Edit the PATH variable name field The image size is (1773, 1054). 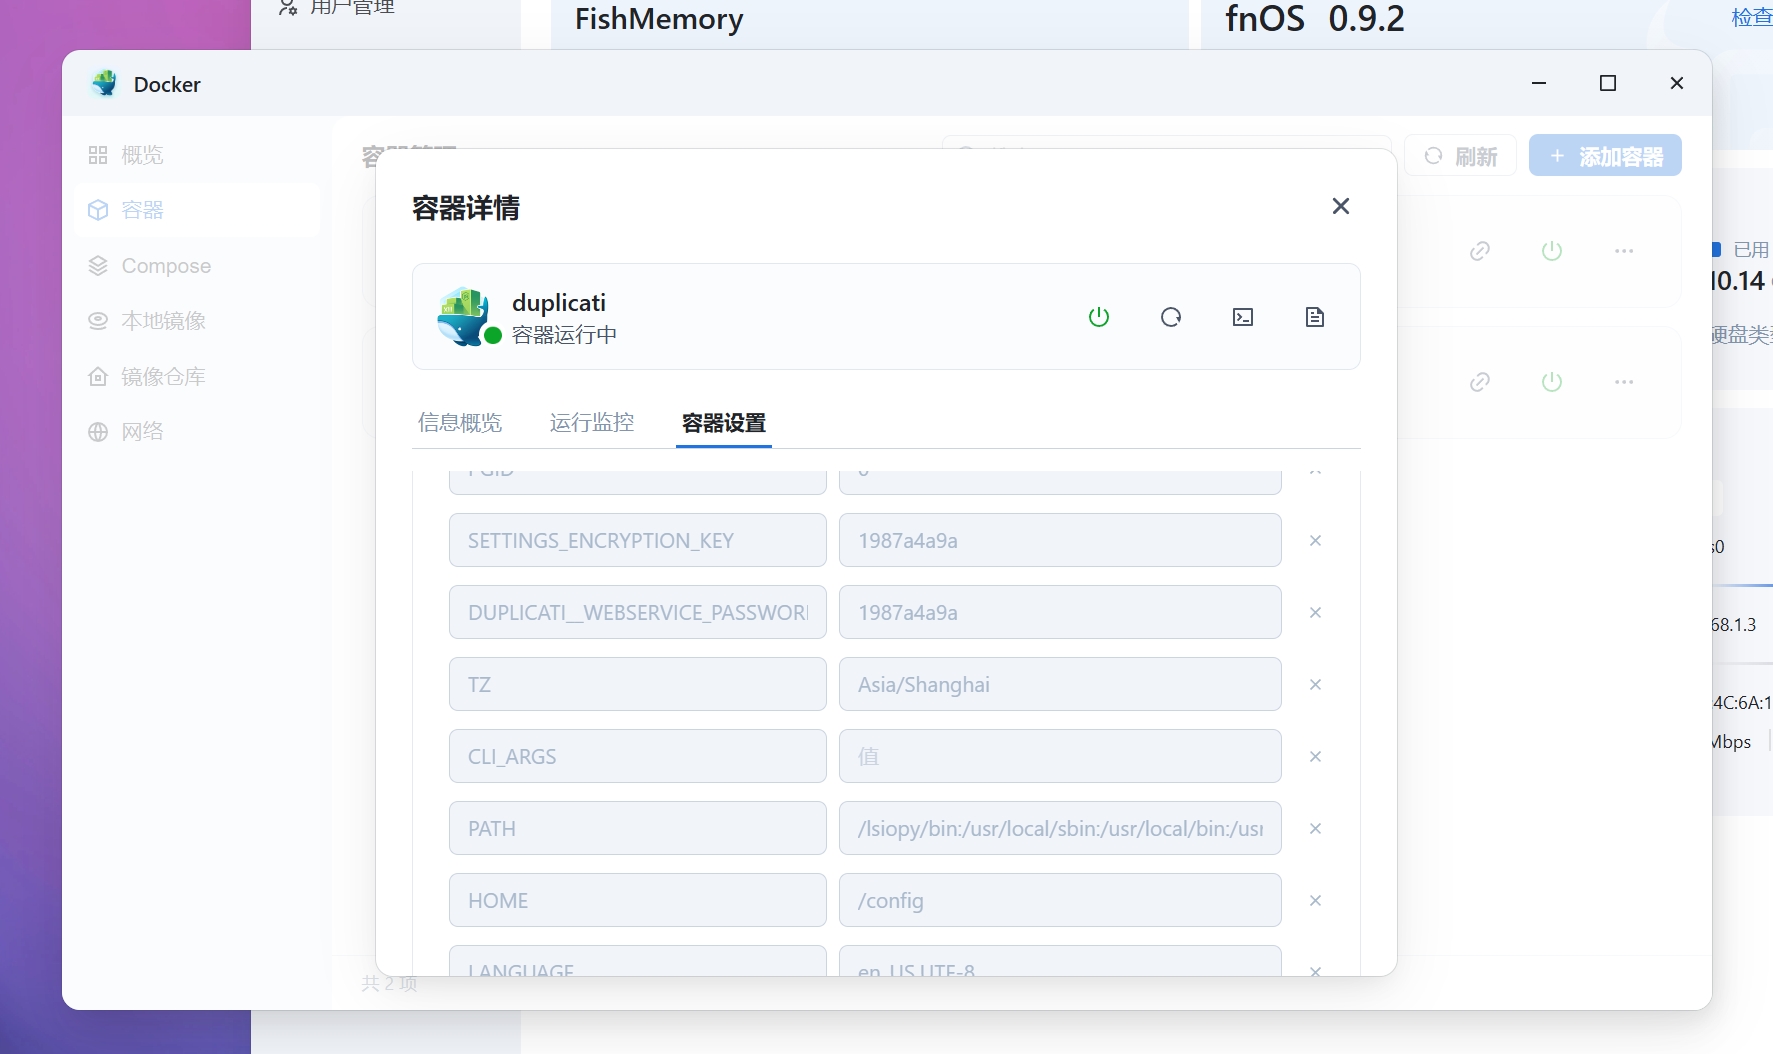tap(638, 828)
